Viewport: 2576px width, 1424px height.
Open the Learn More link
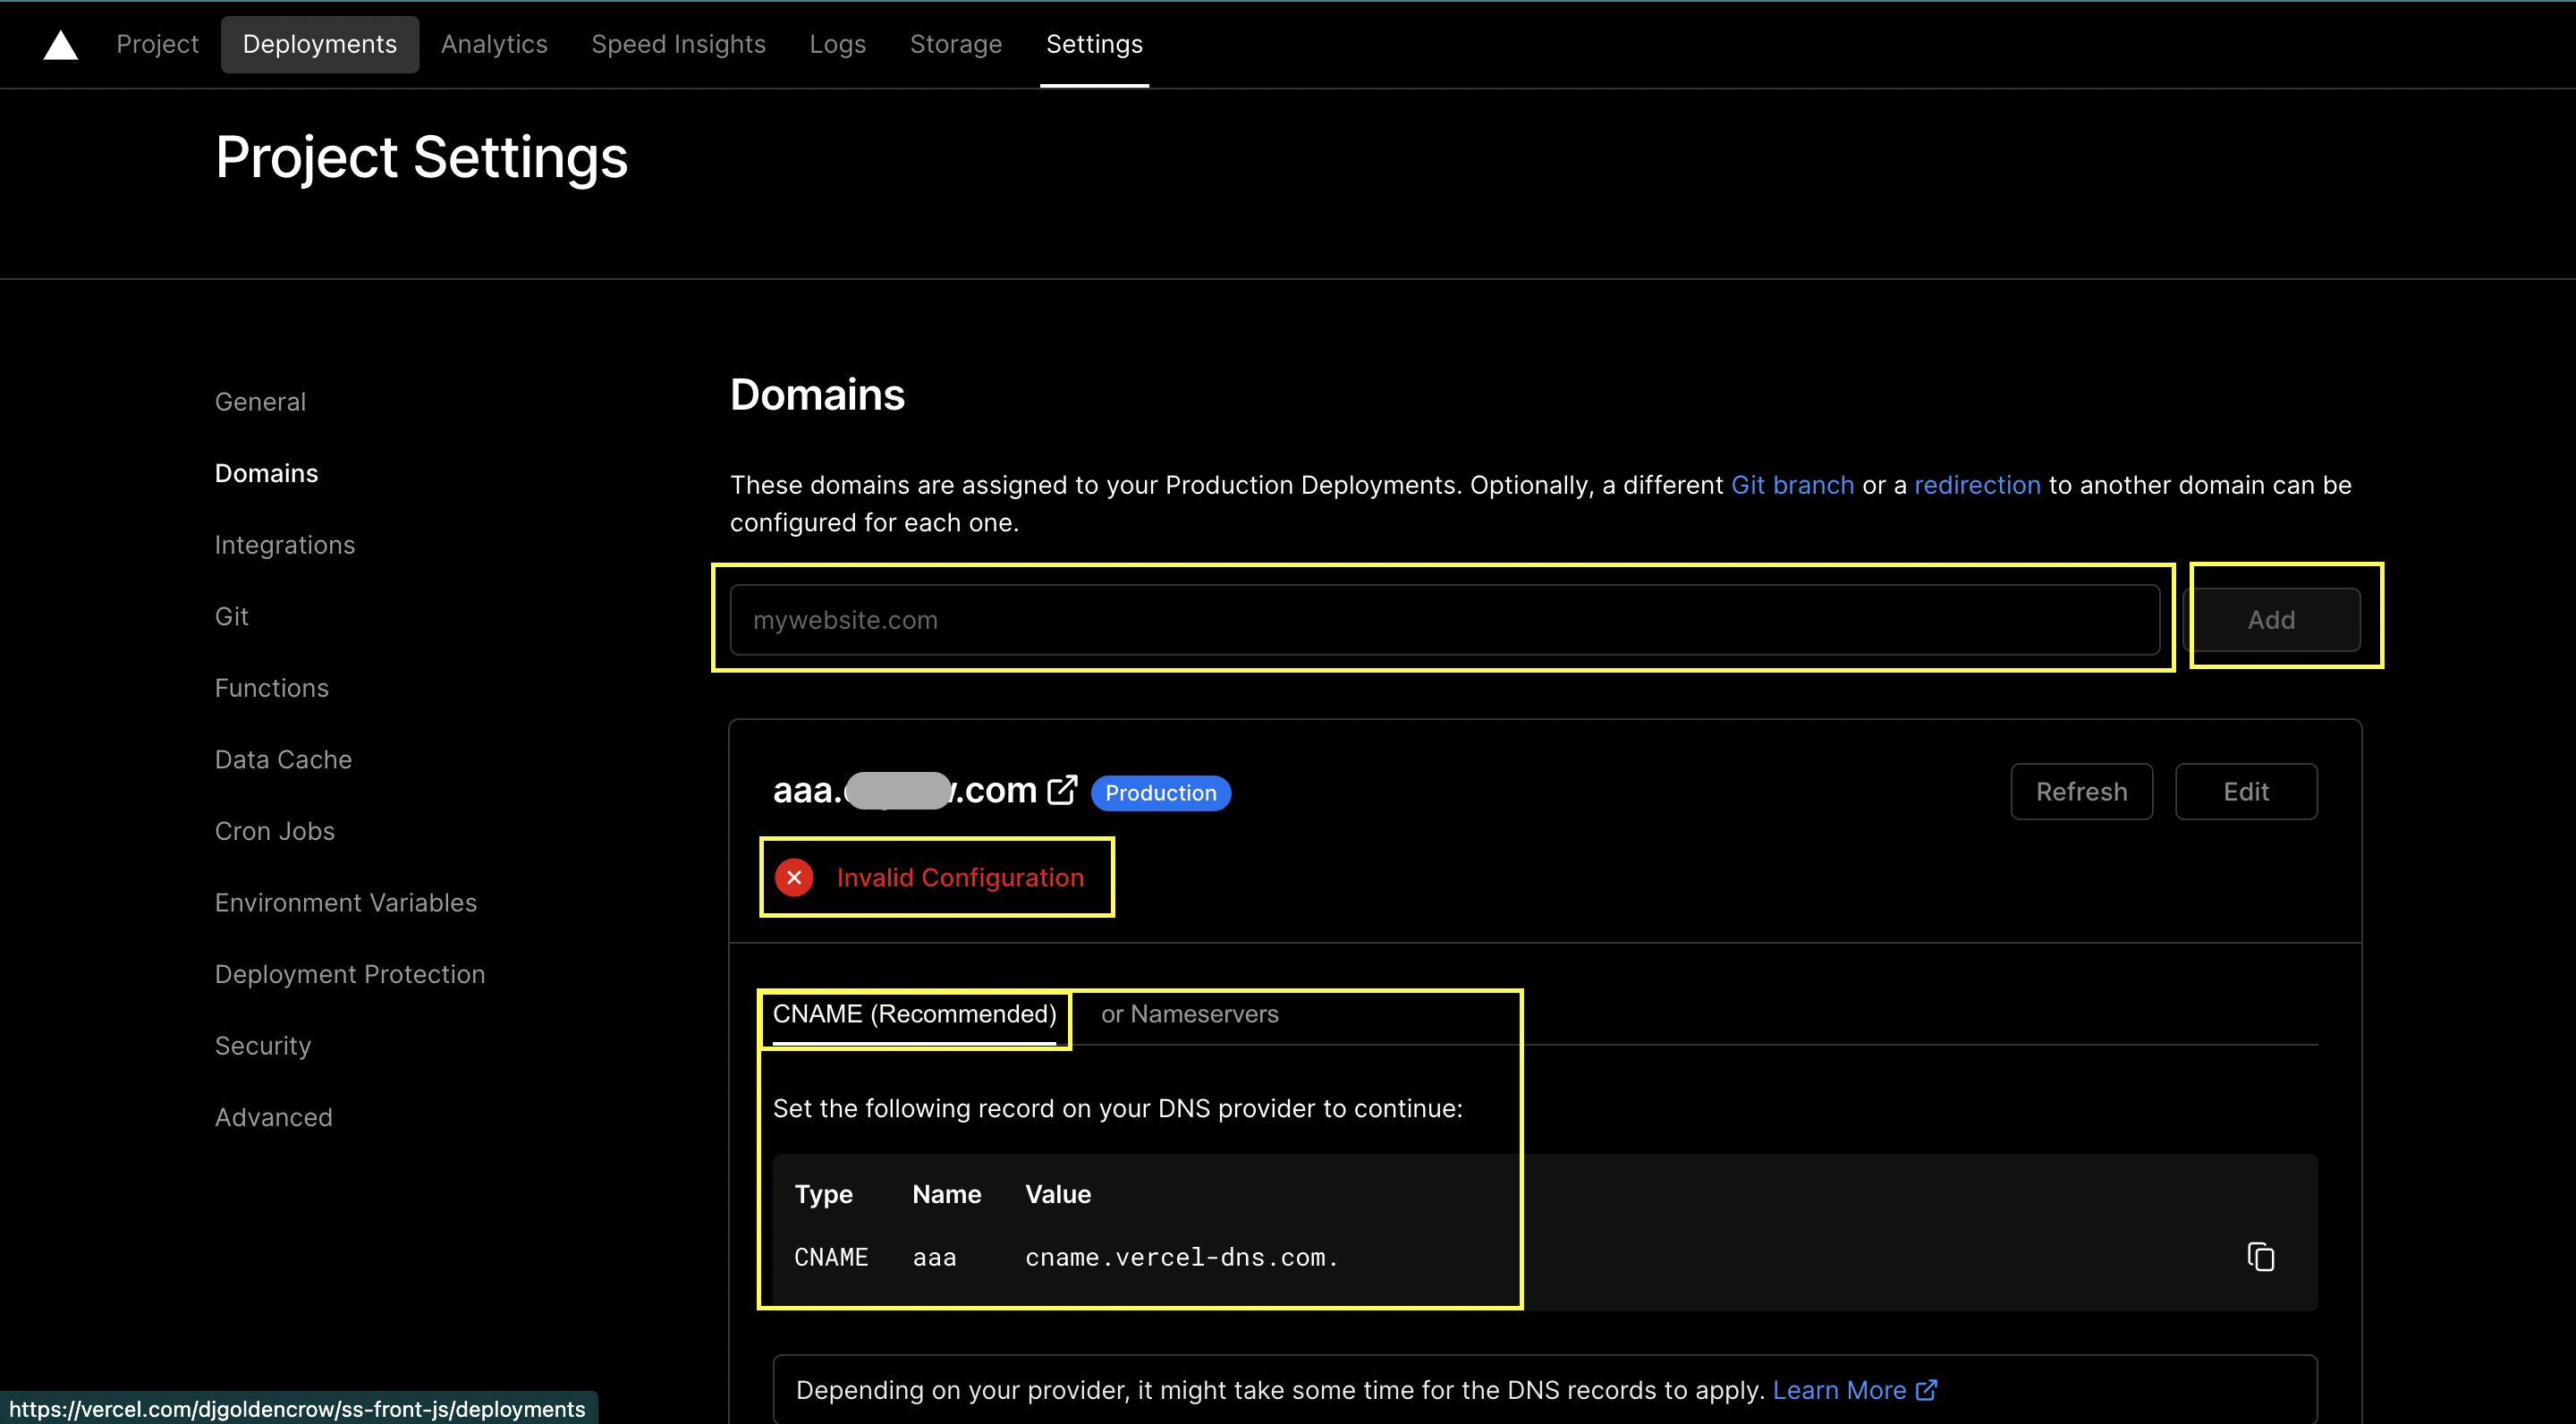pos(1854,1390)
